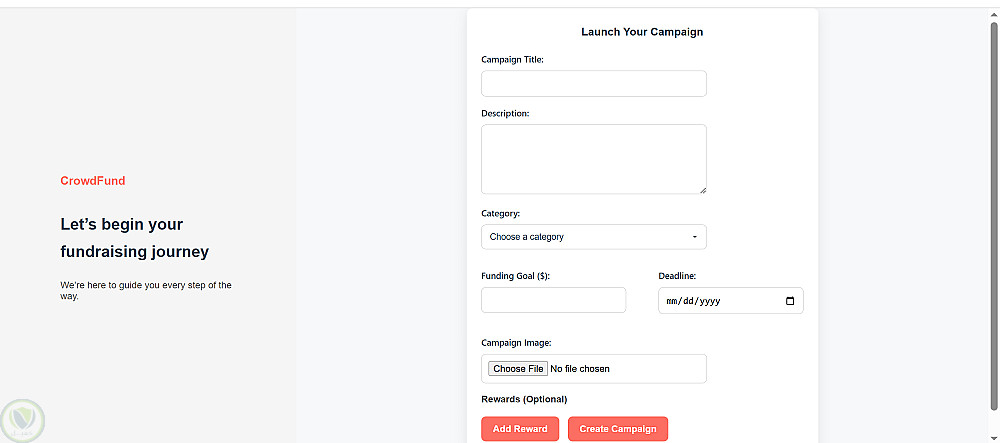Click the No file chosen text

(x=580, y=369)
